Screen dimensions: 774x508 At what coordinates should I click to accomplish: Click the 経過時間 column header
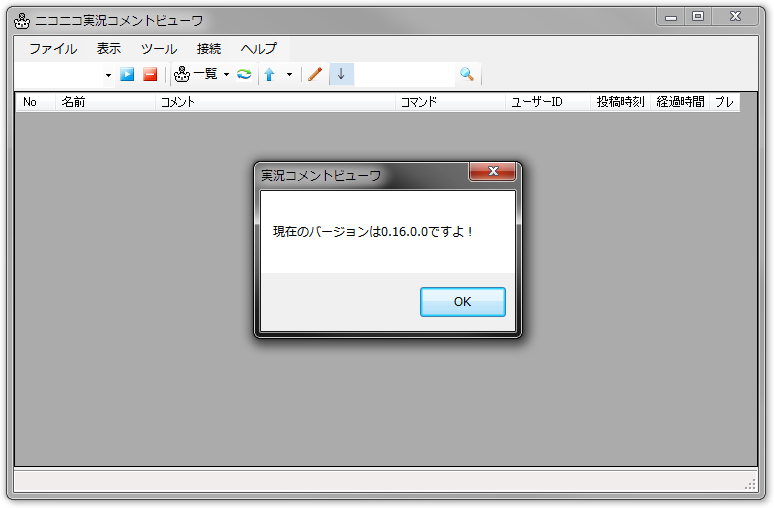tap(680, 102)
